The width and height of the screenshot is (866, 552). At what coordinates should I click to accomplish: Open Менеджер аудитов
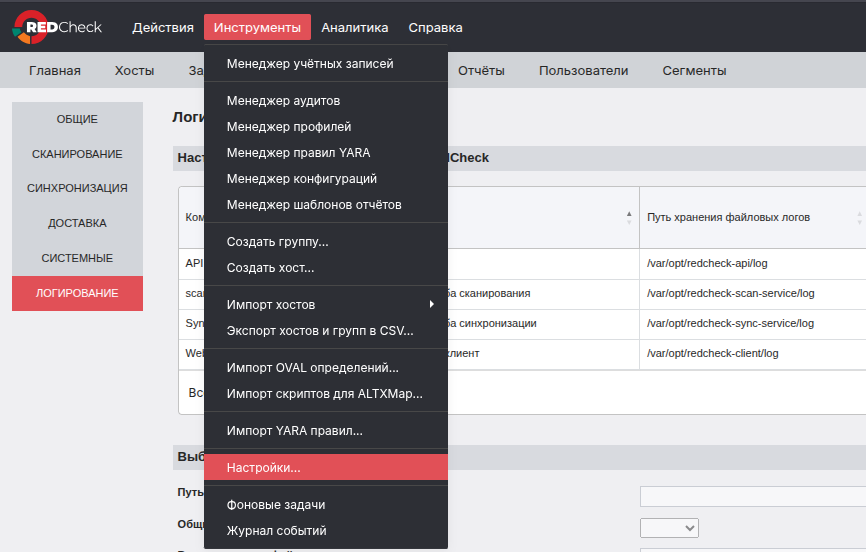pyautogui.click(x=326, y=101)
